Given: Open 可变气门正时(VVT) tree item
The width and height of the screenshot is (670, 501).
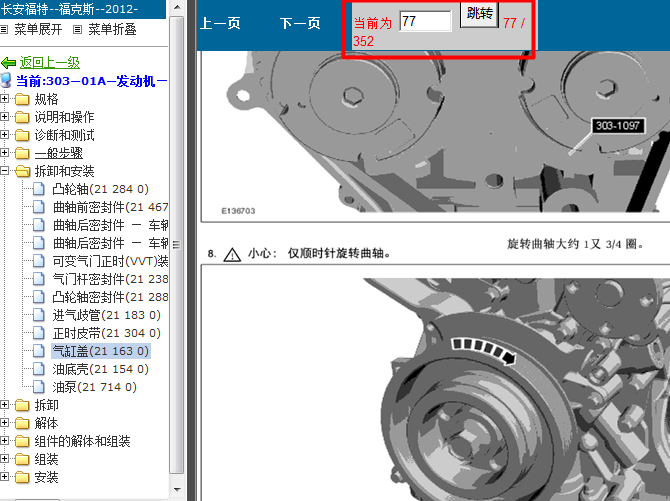Looking at the screenshot, I should click(x=110, y=261).
